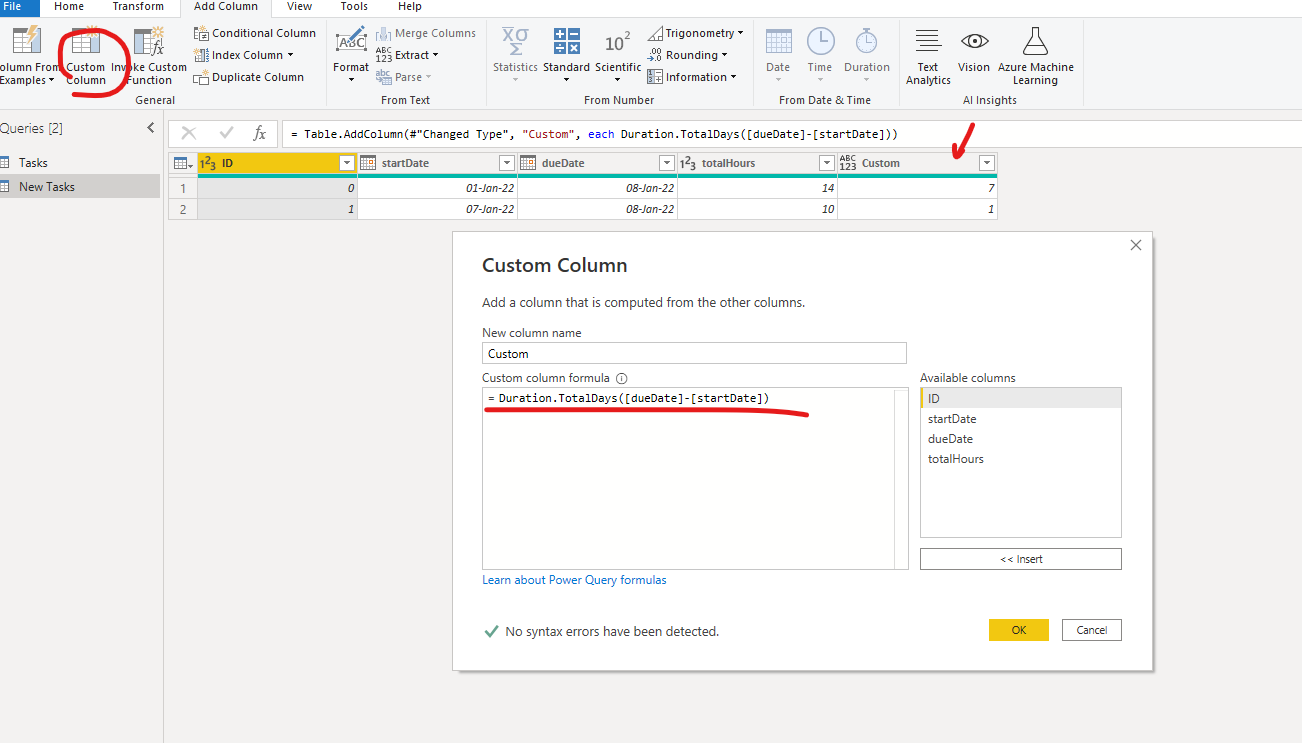Viewport: 1302px width, 743px height.
Task: Expand Extract text dropdown
Action: point(435,55)
